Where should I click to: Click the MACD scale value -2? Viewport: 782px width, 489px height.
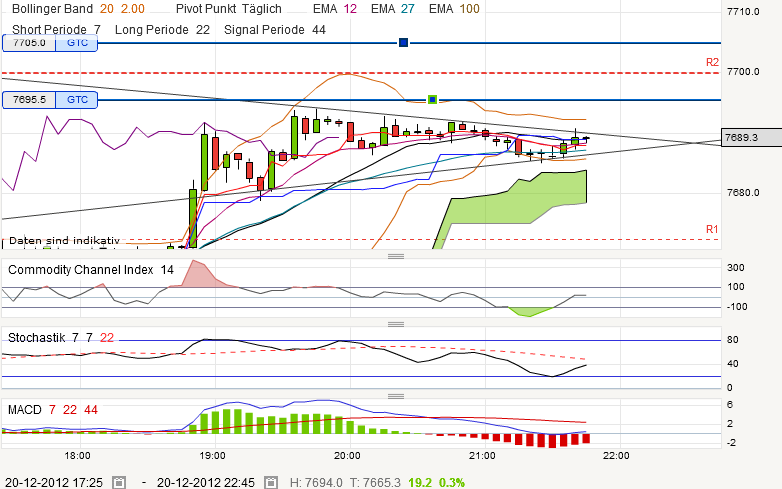(731, 443)
